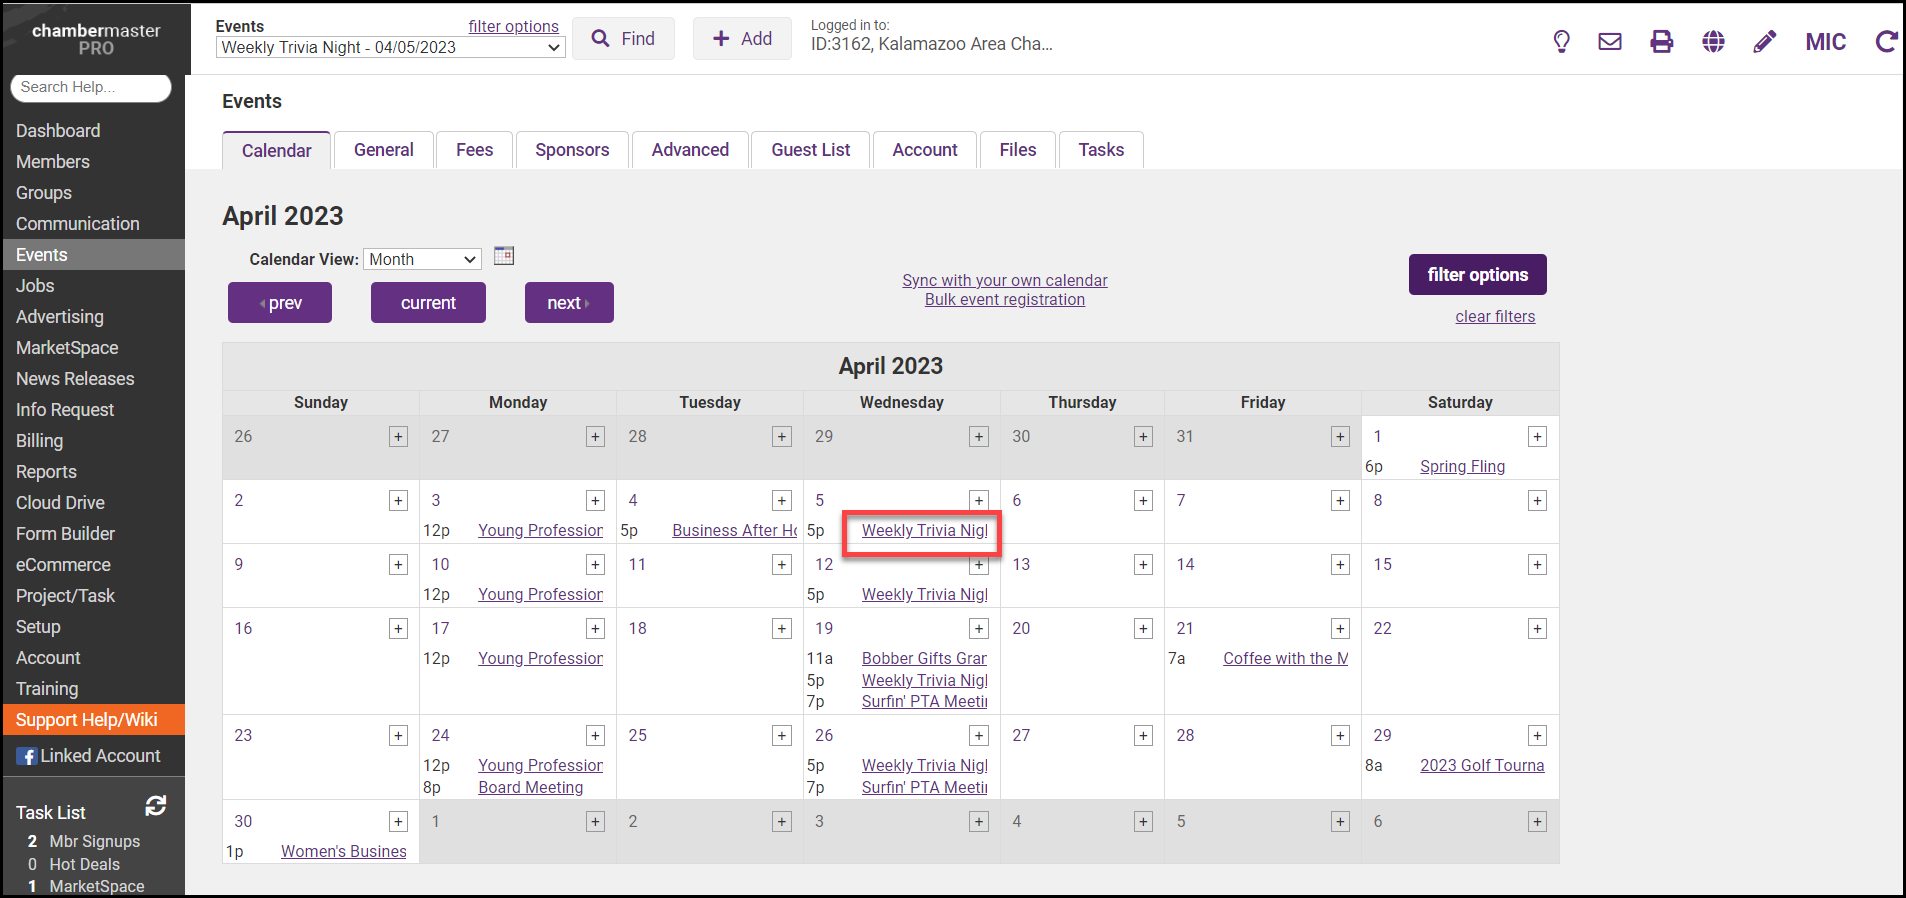Go to next month

(x=569, y=303)
